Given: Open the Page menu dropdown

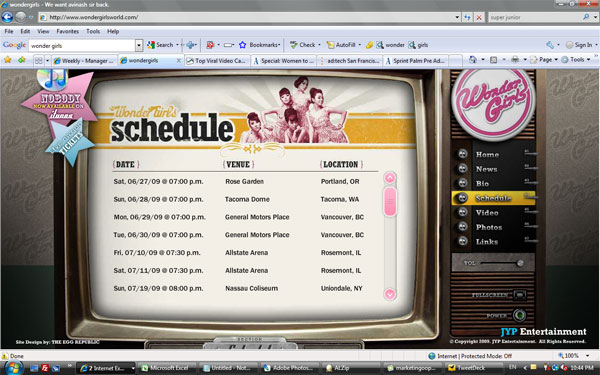Looking at the screenshot, I should 544,60.
